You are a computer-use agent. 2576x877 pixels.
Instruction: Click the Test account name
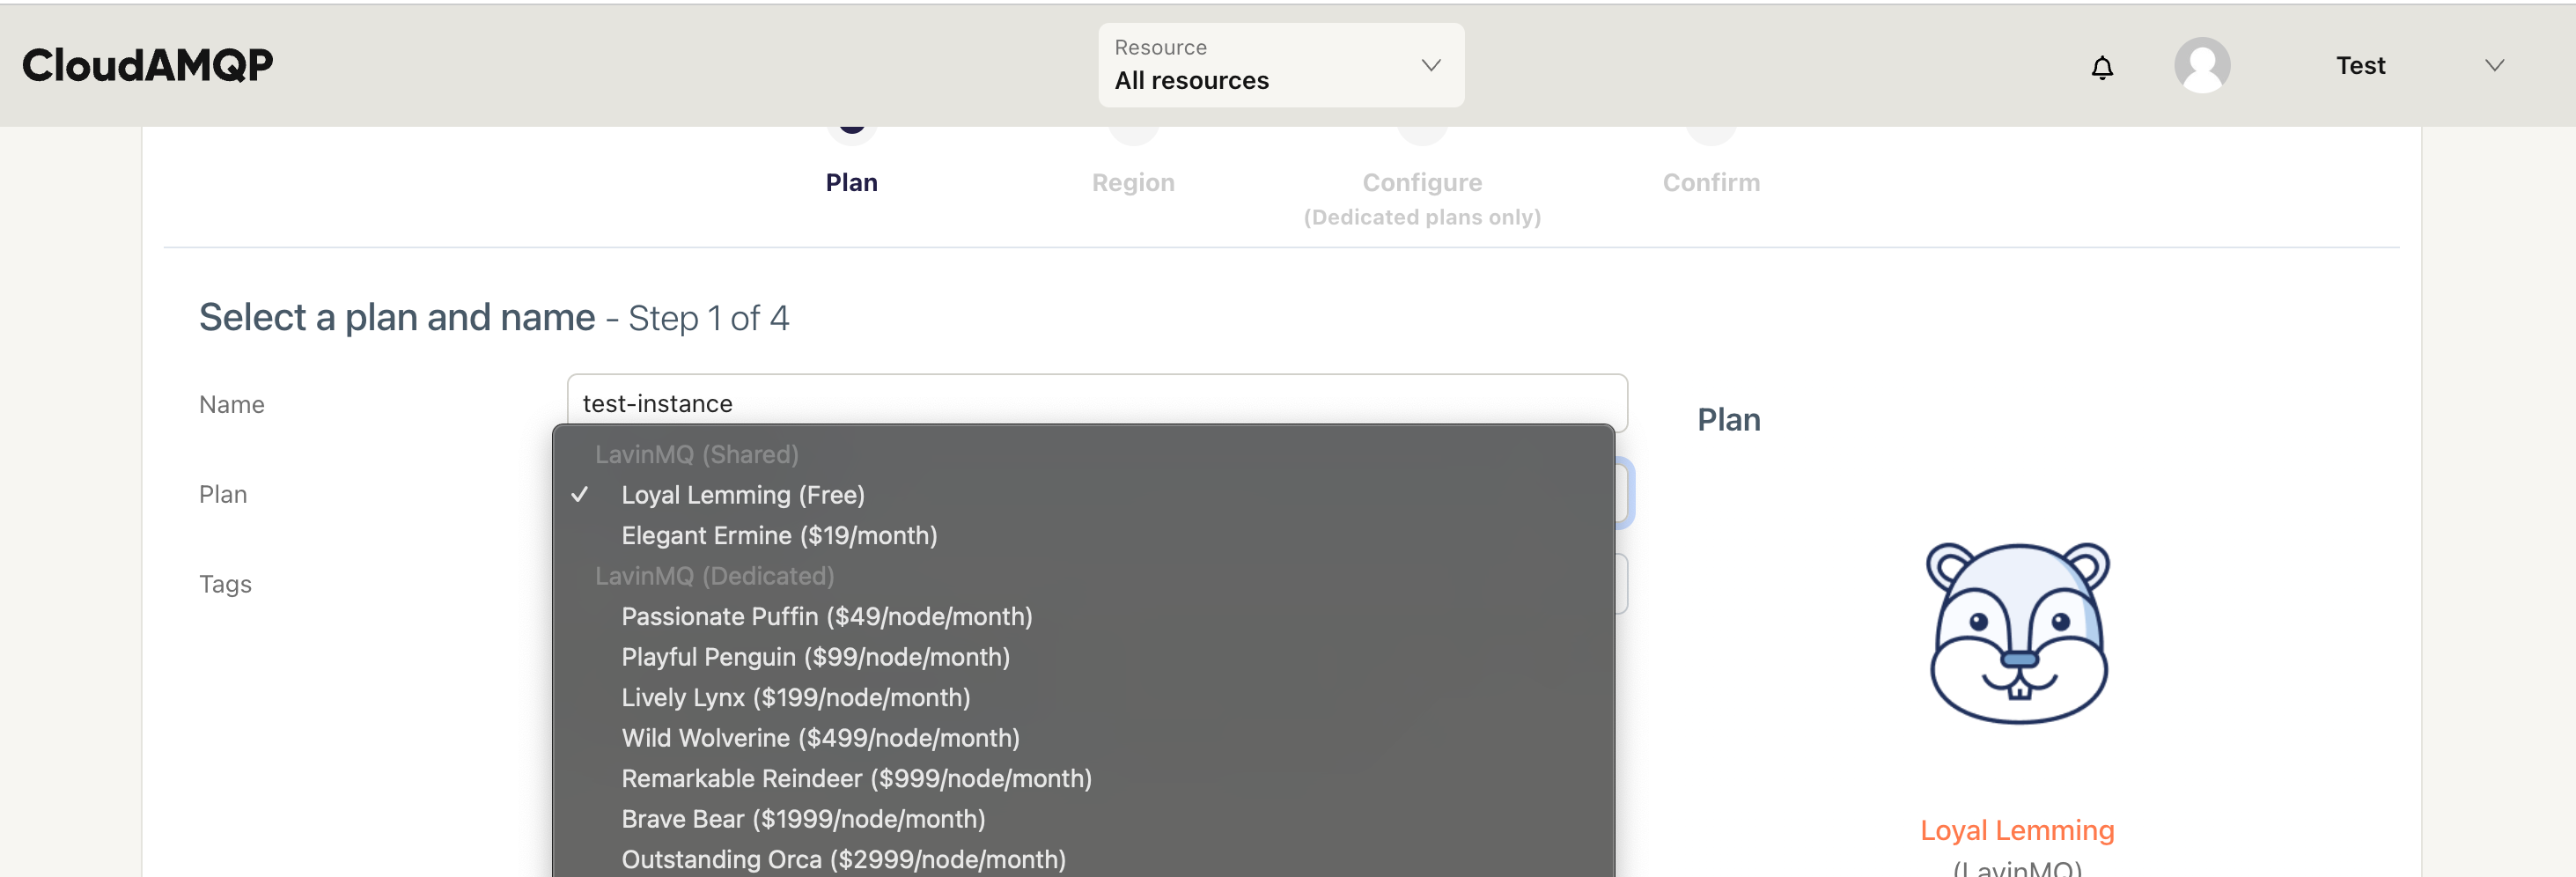(x=2360, y=66)
